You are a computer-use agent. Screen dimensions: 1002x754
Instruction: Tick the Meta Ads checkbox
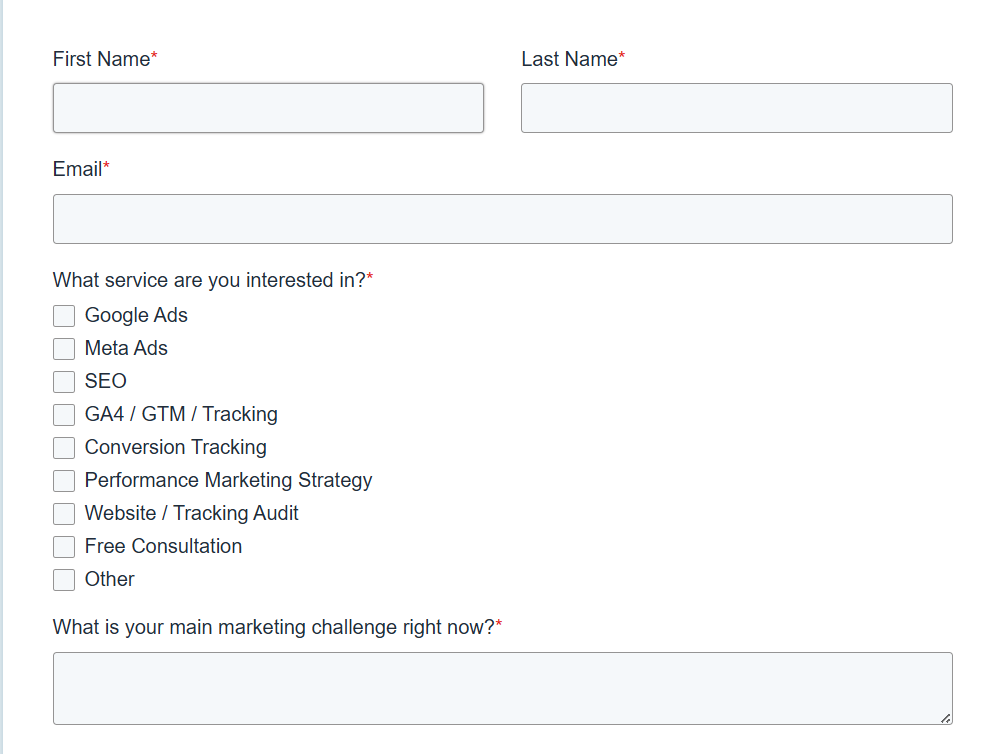pos(64,349)
